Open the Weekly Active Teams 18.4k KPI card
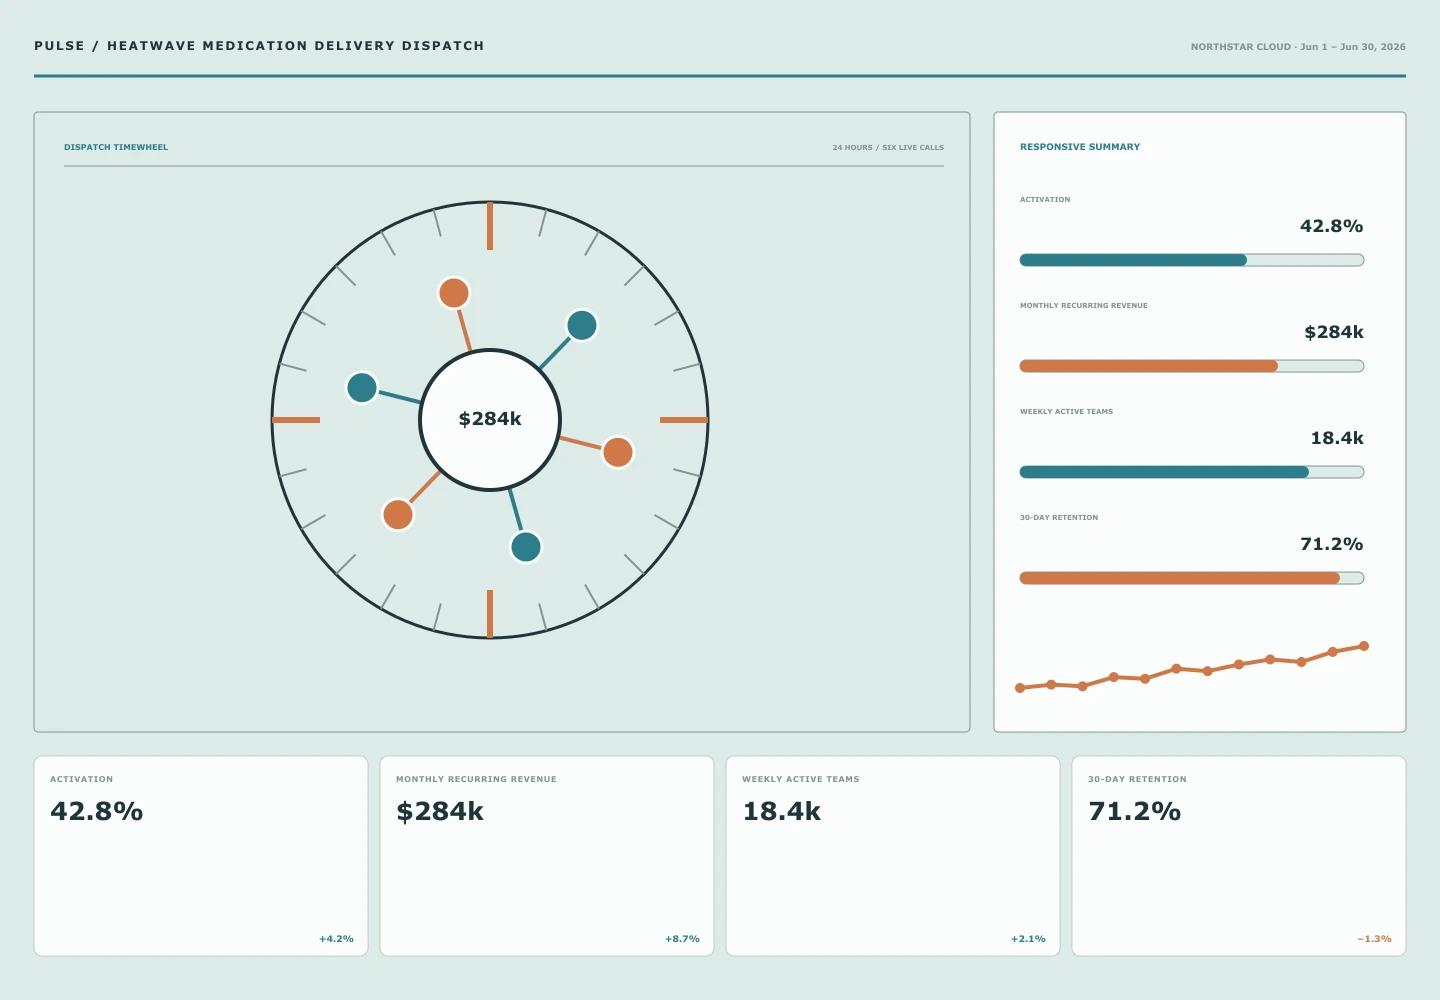 893,856
